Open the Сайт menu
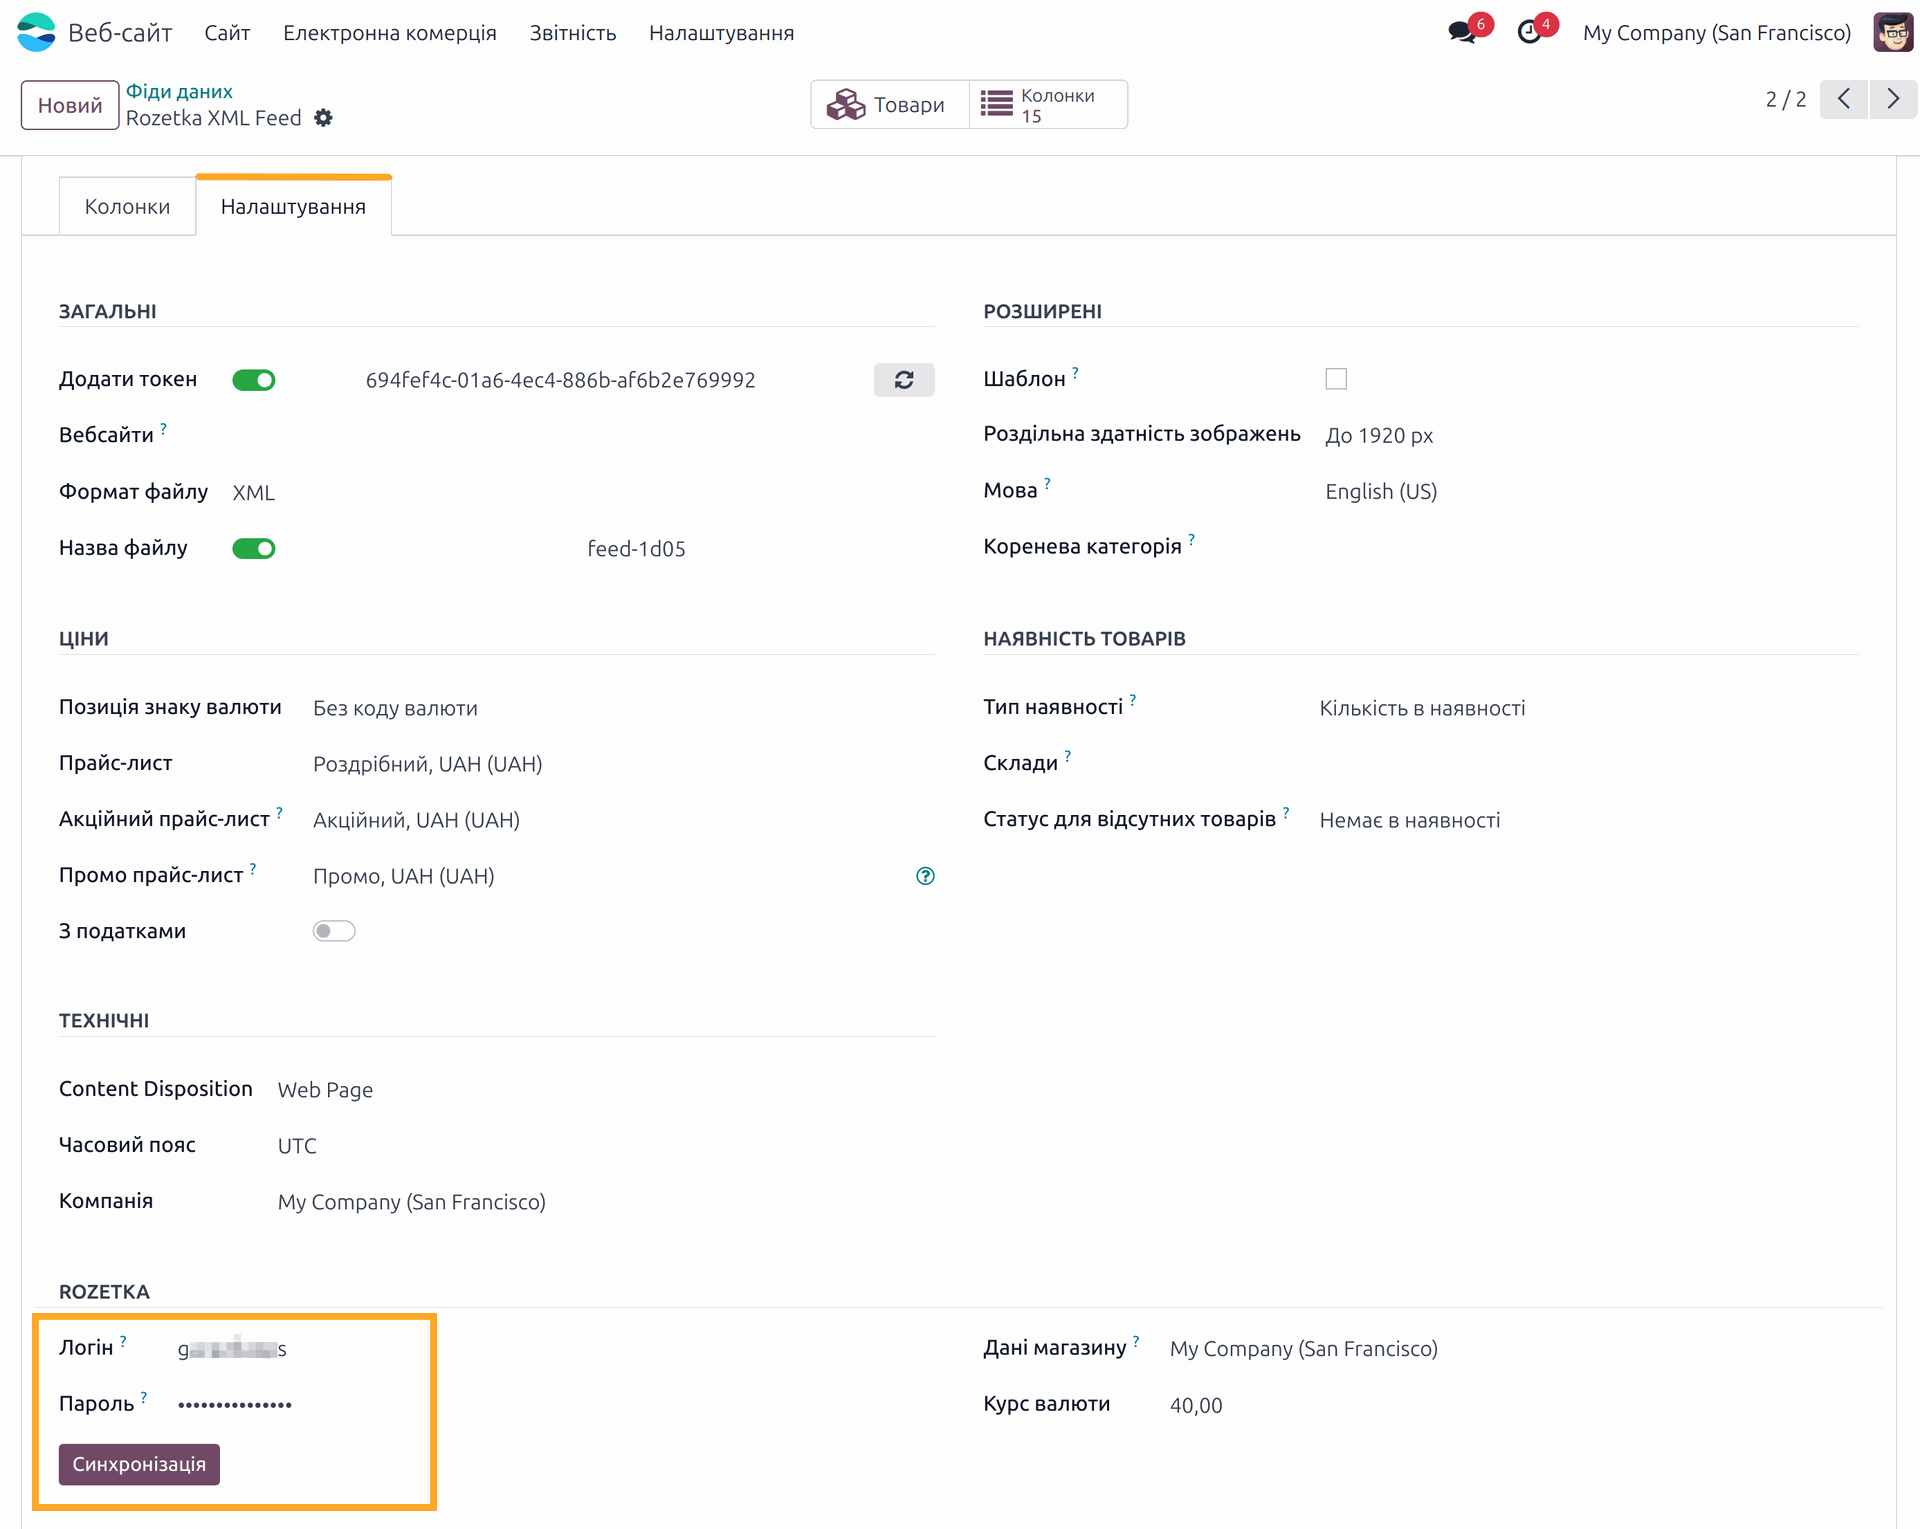Image resolution: width=1920 pixels, height=1529 pixels. pyautogui.click(x=227, y=33)
